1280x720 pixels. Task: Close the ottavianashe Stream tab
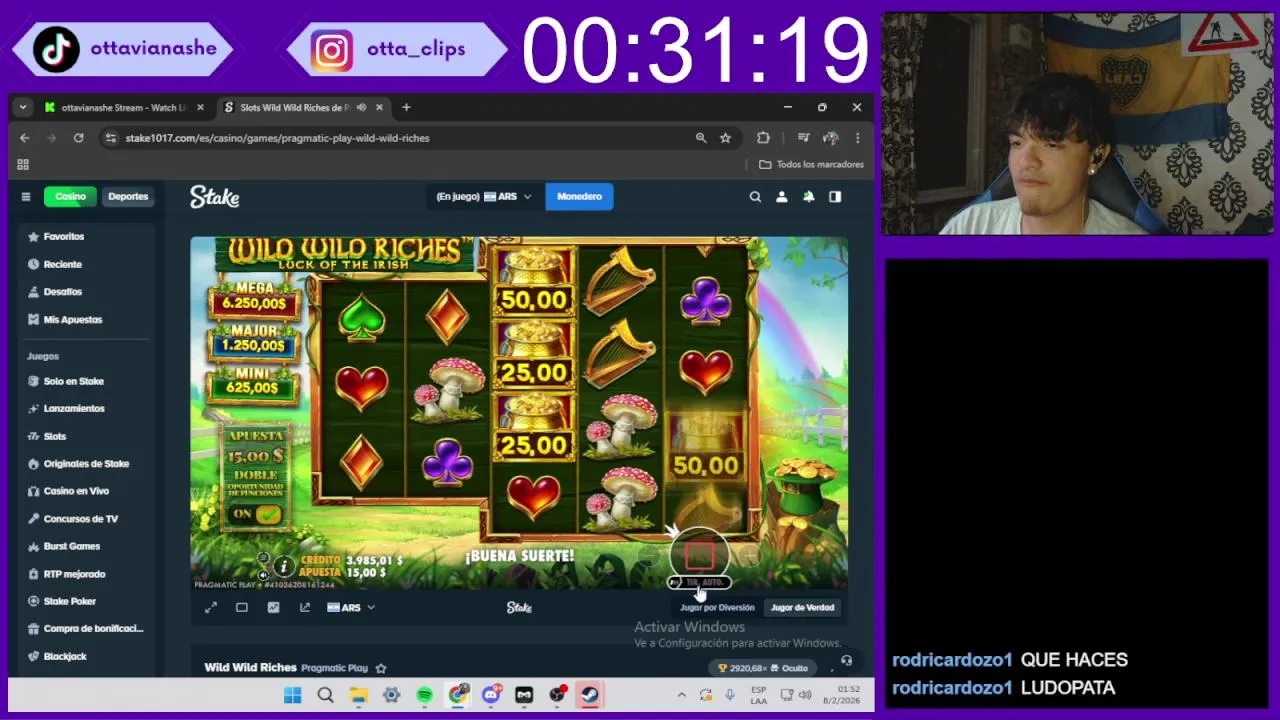coord(200,107)
